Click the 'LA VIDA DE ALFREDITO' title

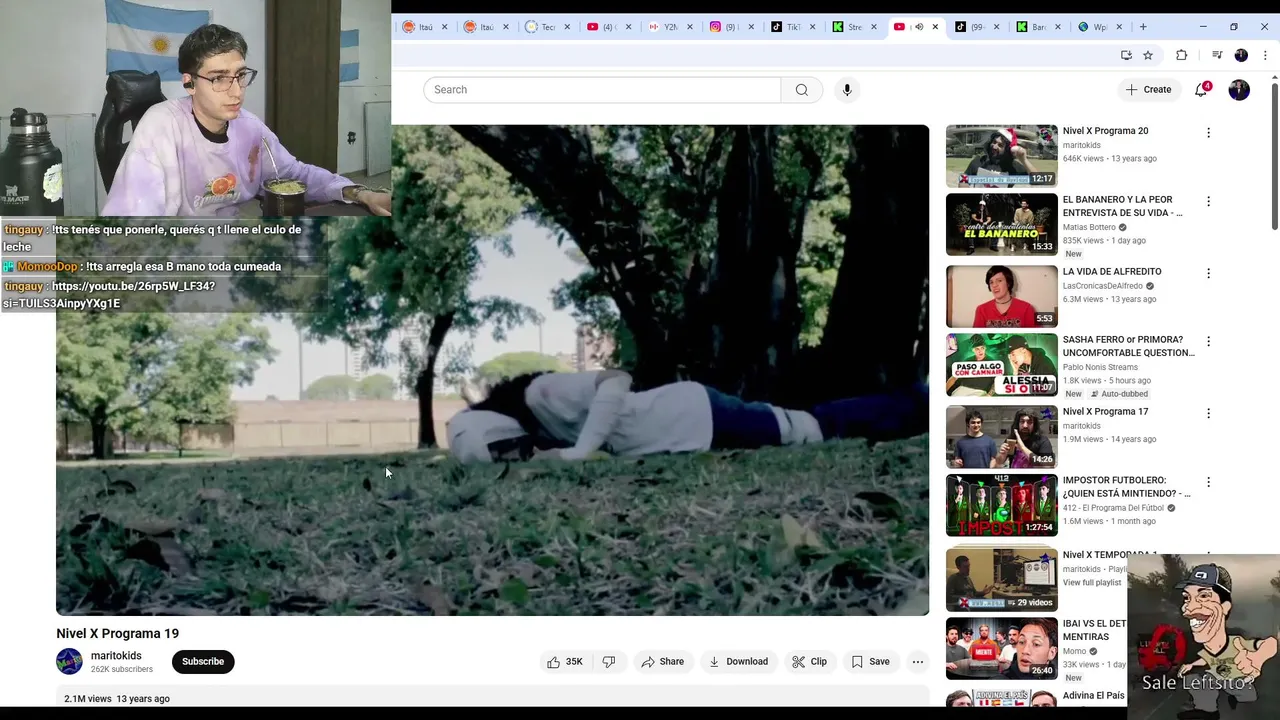pyautogui.click(x=1112, y=272)
